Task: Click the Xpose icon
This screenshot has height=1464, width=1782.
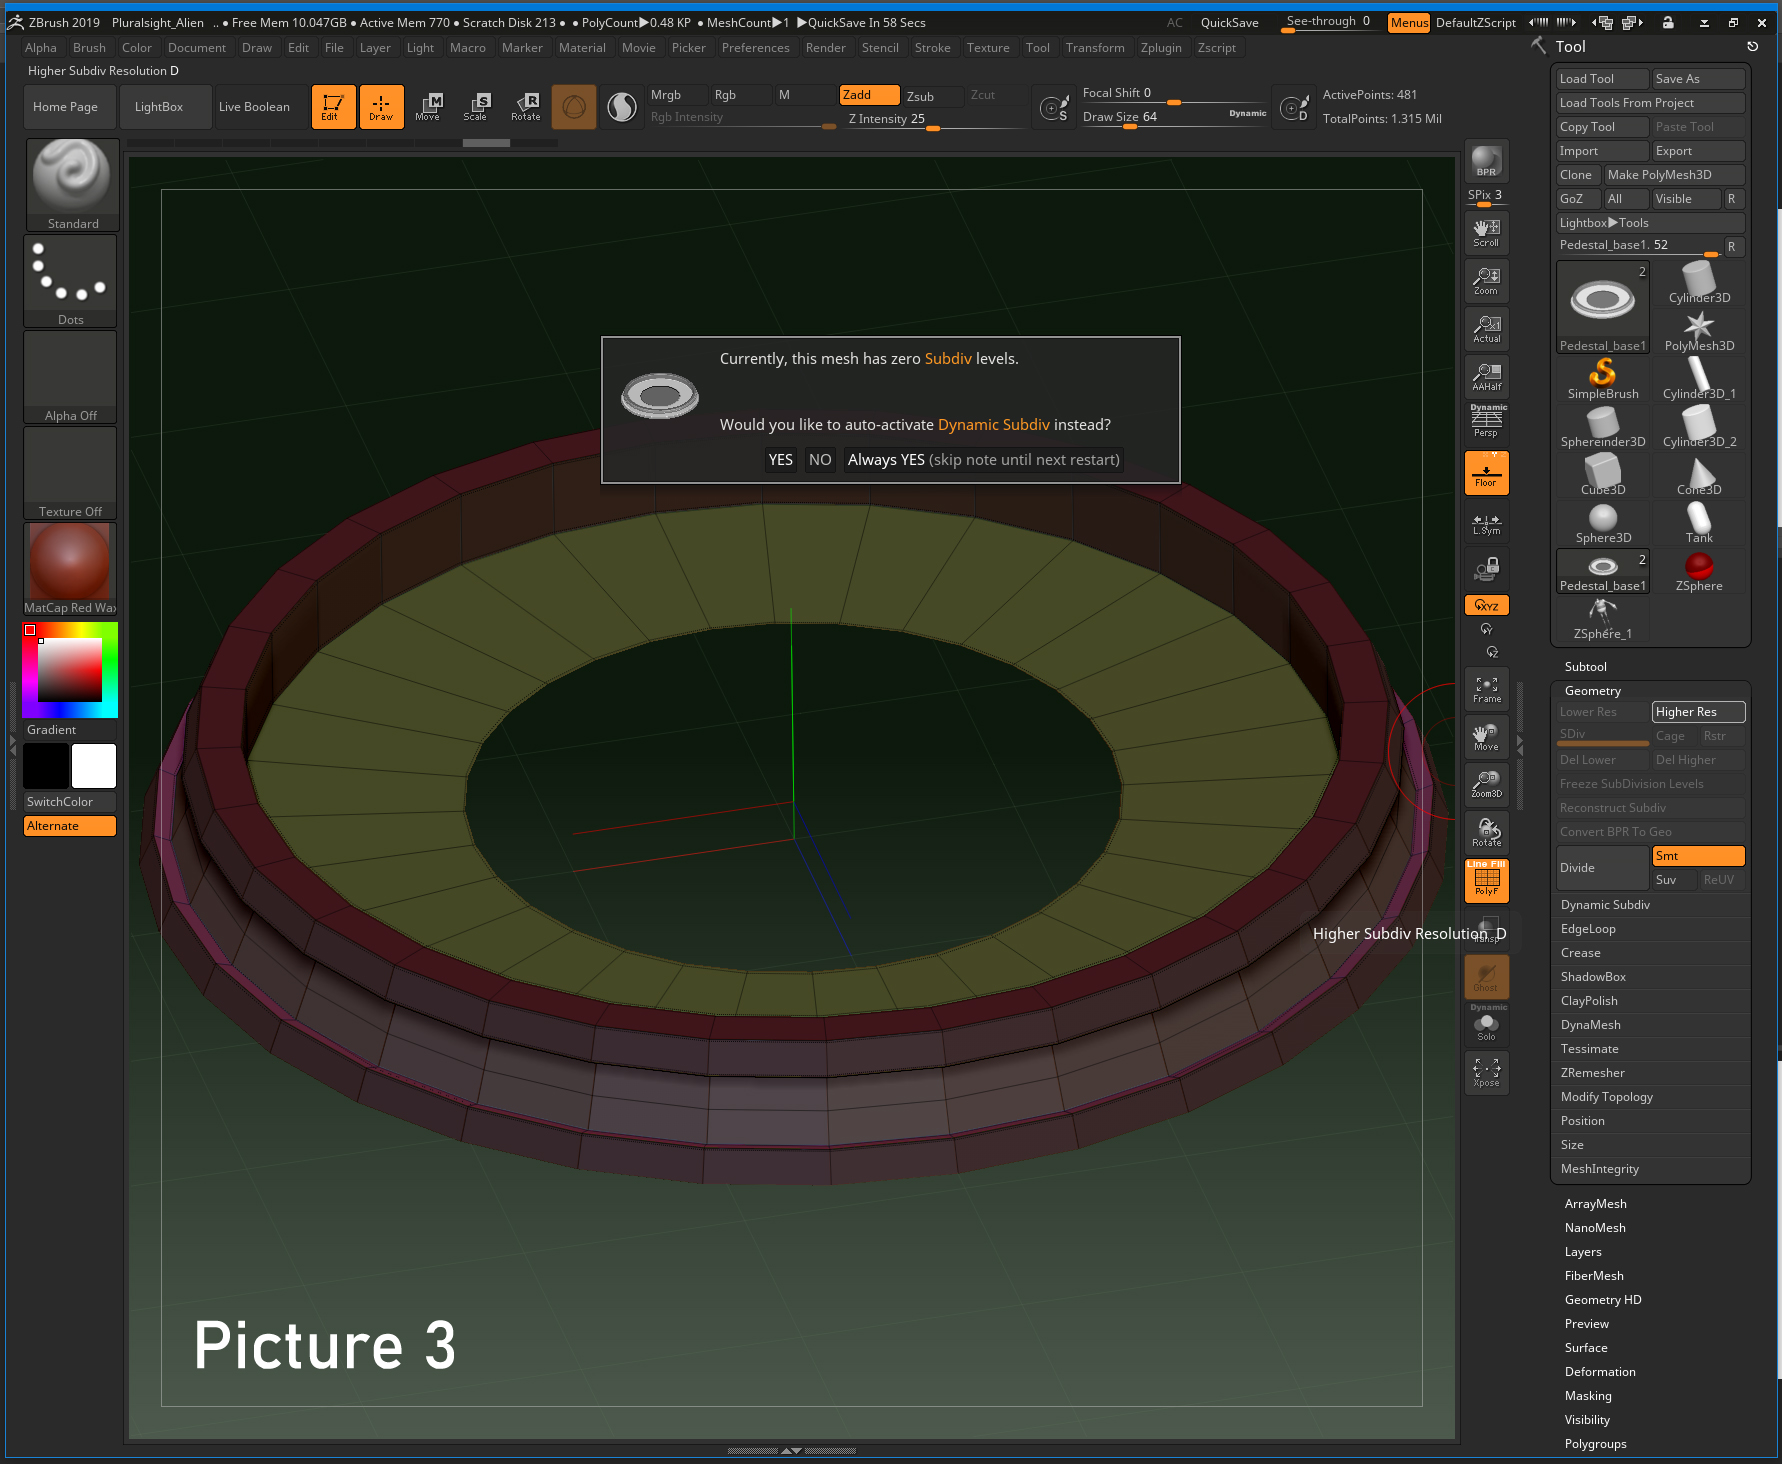Action: (x=1486, y=1073)
